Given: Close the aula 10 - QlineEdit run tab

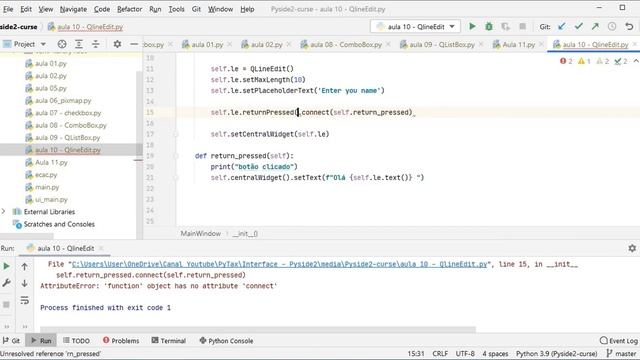Looking at the screenshot, I should 101,248.
